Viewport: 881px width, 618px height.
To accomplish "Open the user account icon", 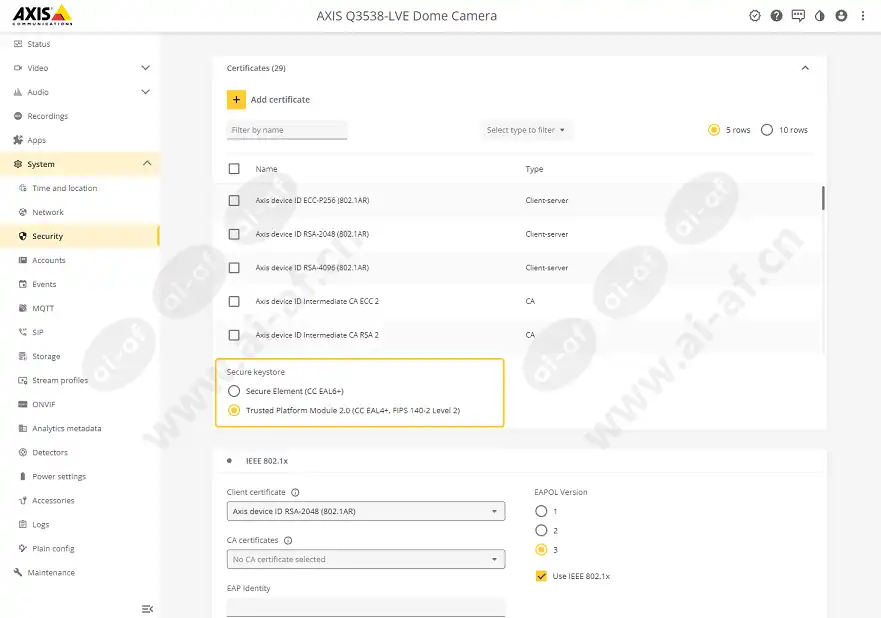I will [841, 16].
